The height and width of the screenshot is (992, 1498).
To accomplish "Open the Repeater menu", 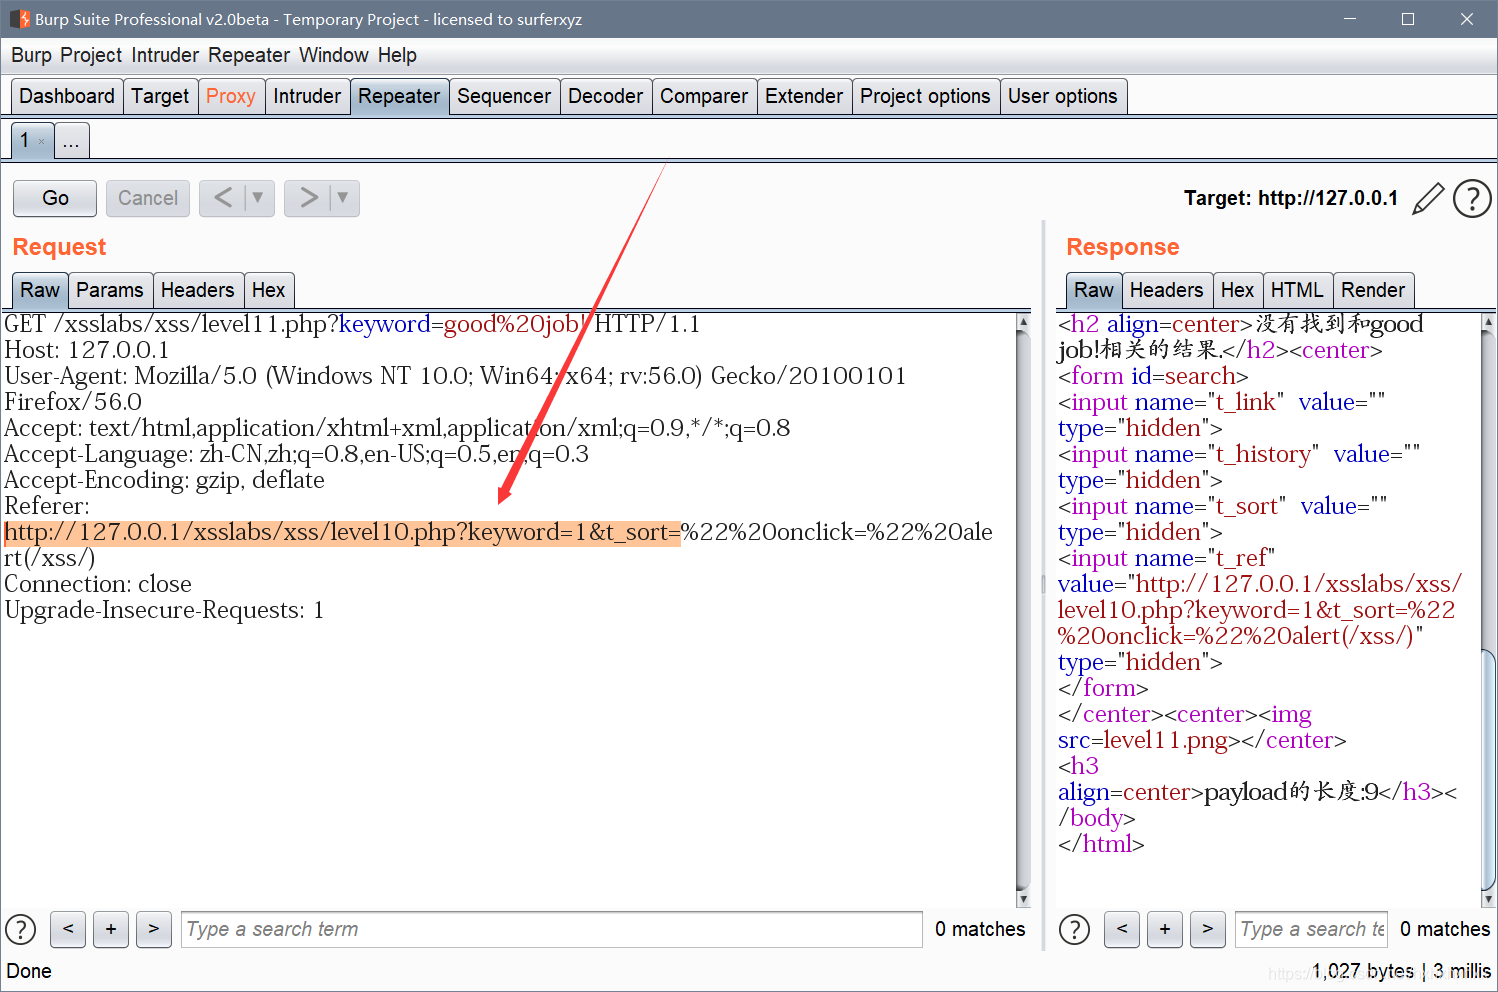I will coord(249,55).
